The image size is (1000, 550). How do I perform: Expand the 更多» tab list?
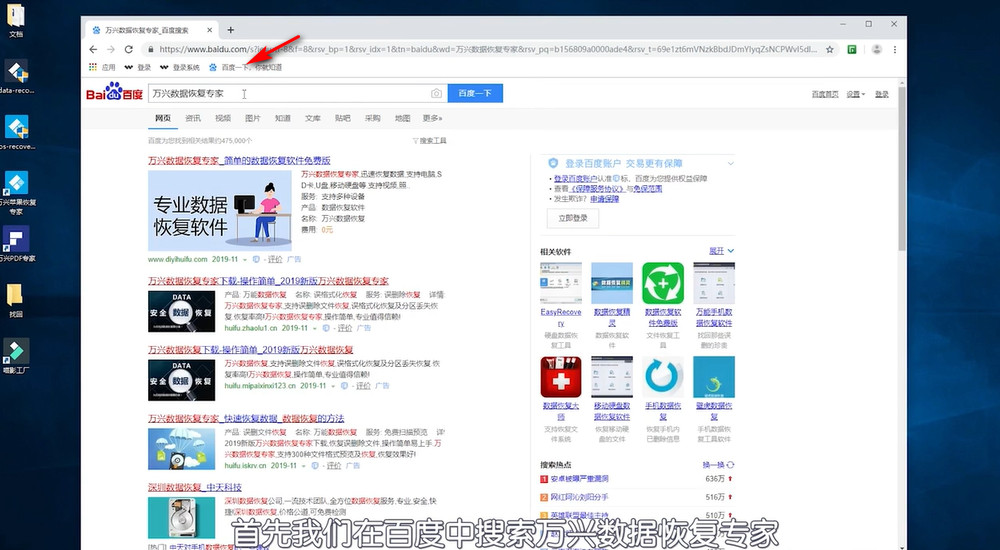click(x=432, y=118)
